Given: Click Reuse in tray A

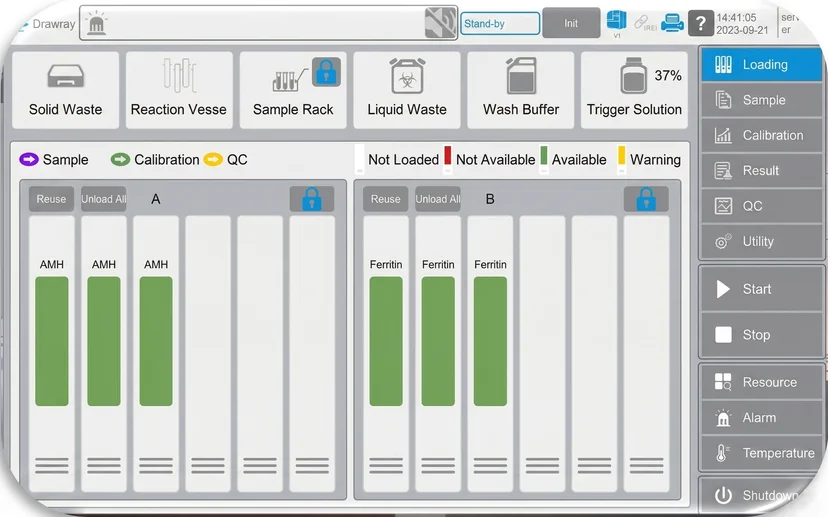Looking at the screenshot, I should (x=51, y=199).
